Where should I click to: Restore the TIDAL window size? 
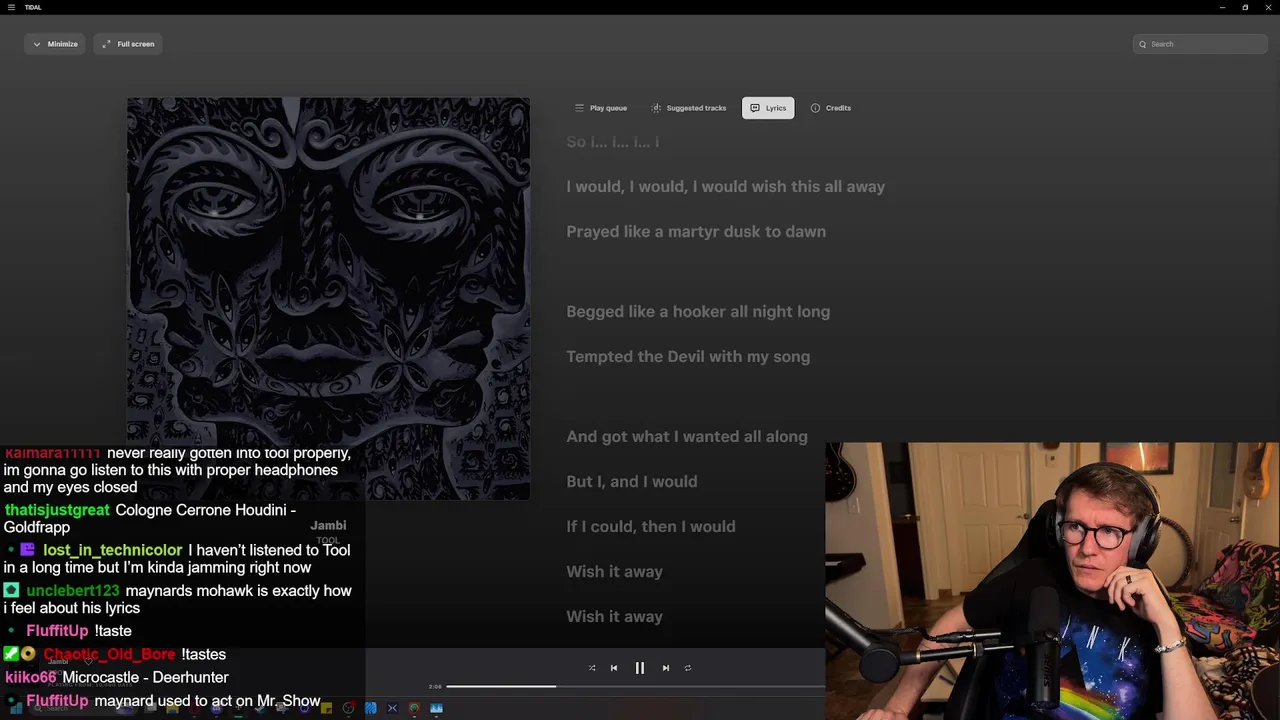pos(1245,7)
